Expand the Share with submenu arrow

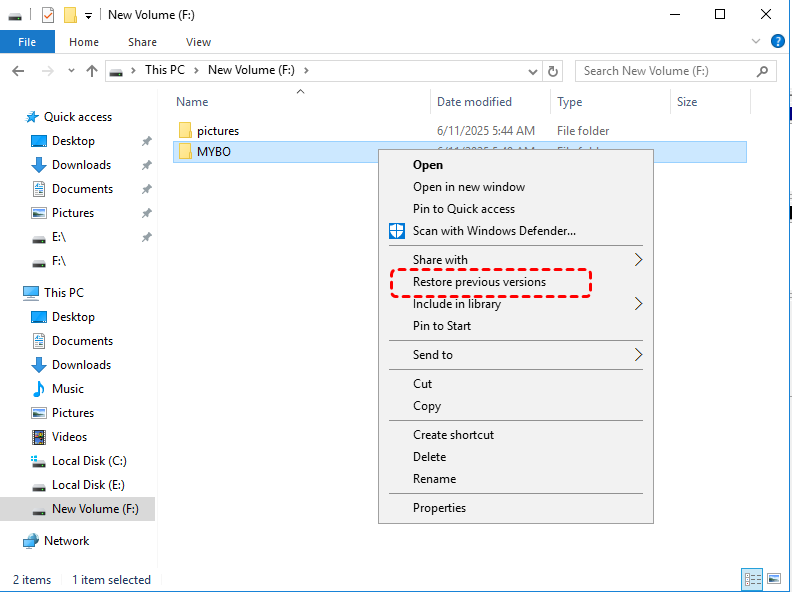click(x=638, y=260)
